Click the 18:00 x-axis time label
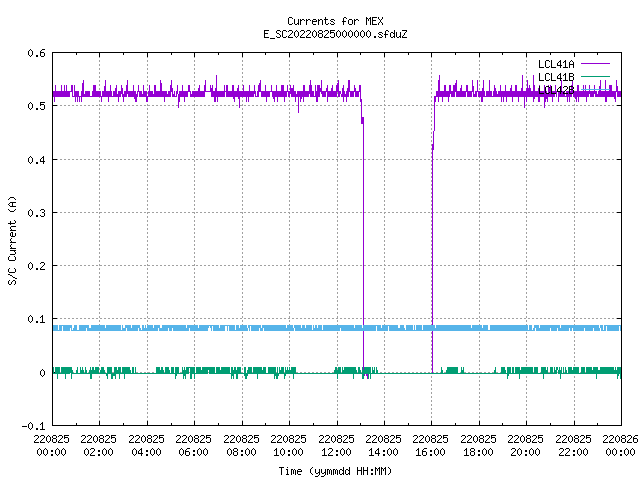The image size is (640, 480). click(x=478, y=452)
